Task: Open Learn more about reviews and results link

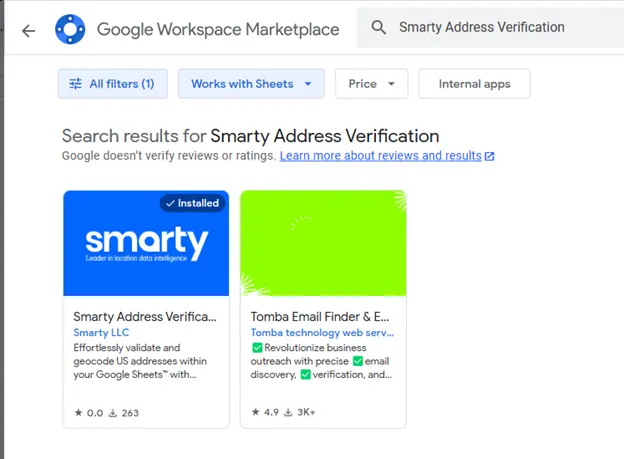Action: pos(380,156)
